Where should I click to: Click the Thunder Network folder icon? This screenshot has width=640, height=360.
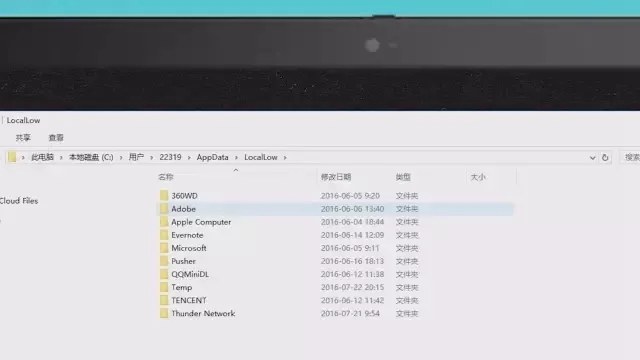pos(164,313)
